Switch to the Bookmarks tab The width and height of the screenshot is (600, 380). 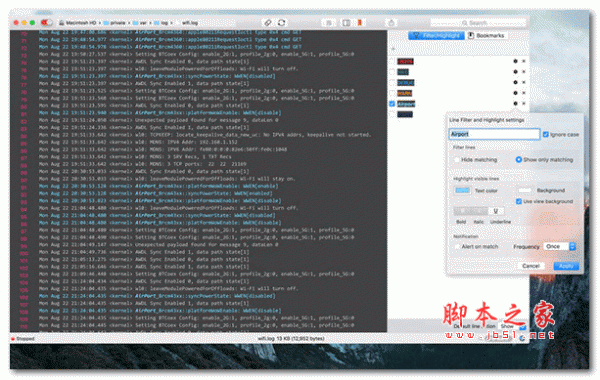coord(487,36)
